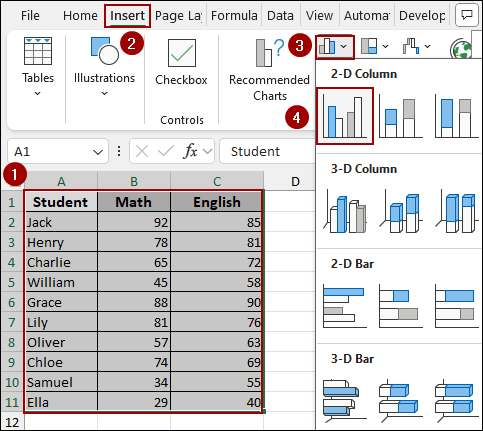
Task: Open the Comments speech bubble
Action: click(x=467, y=15)
